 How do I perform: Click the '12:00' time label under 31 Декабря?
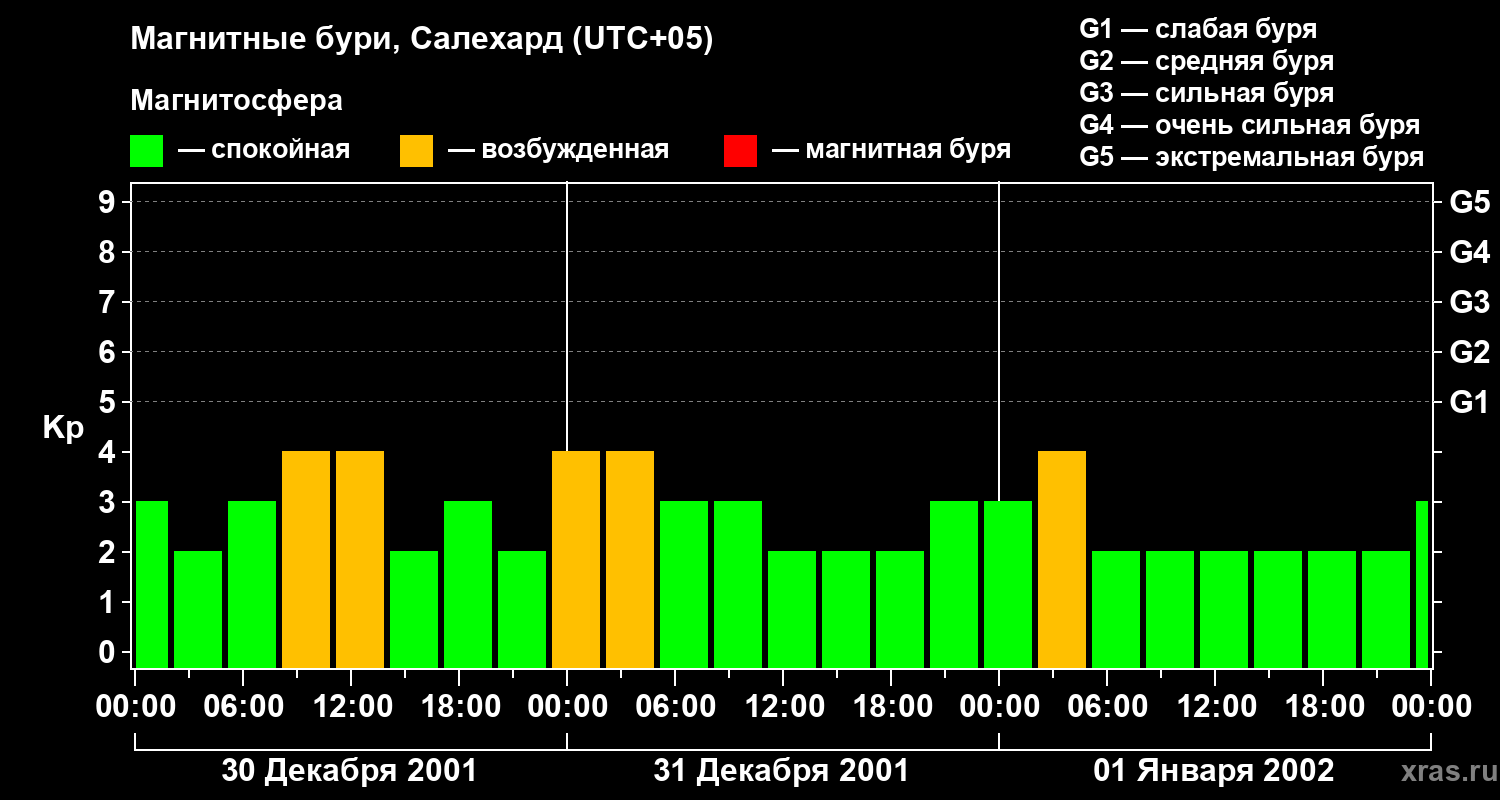tap(783, 707)
